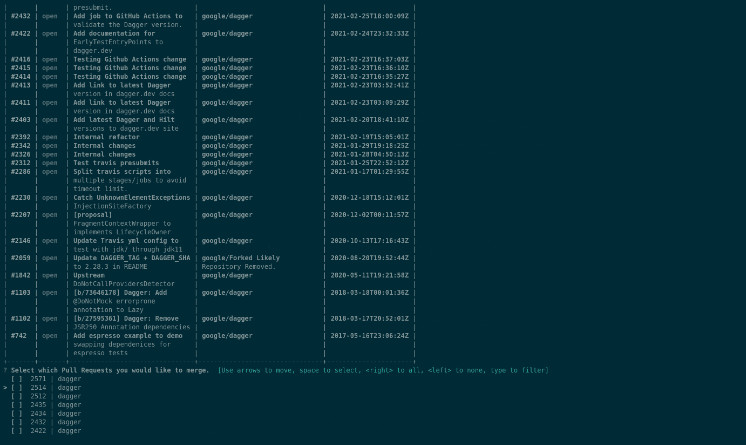Click the 'Test travis presubmits' title

point(116,163)
